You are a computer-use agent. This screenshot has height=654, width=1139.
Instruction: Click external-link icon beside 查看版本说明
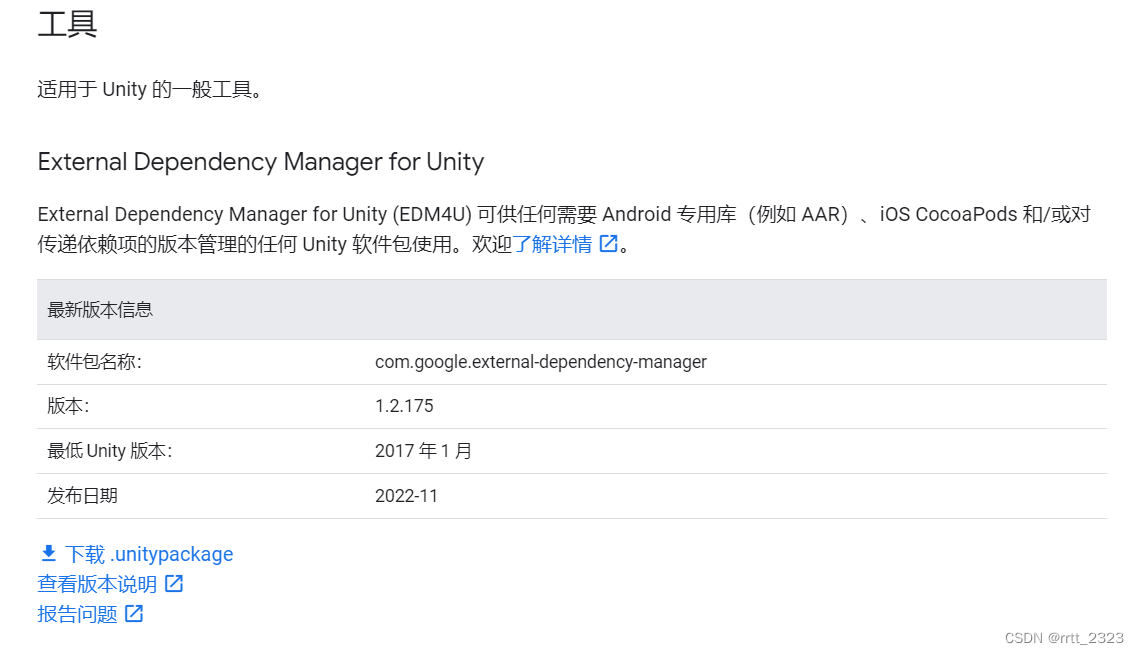[x=174, y=584]
